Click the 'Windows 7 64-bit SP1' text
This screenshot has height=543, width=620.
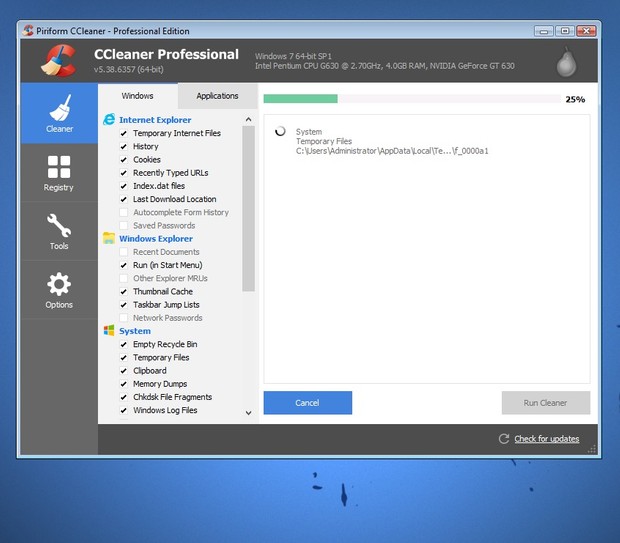(293, 56)
